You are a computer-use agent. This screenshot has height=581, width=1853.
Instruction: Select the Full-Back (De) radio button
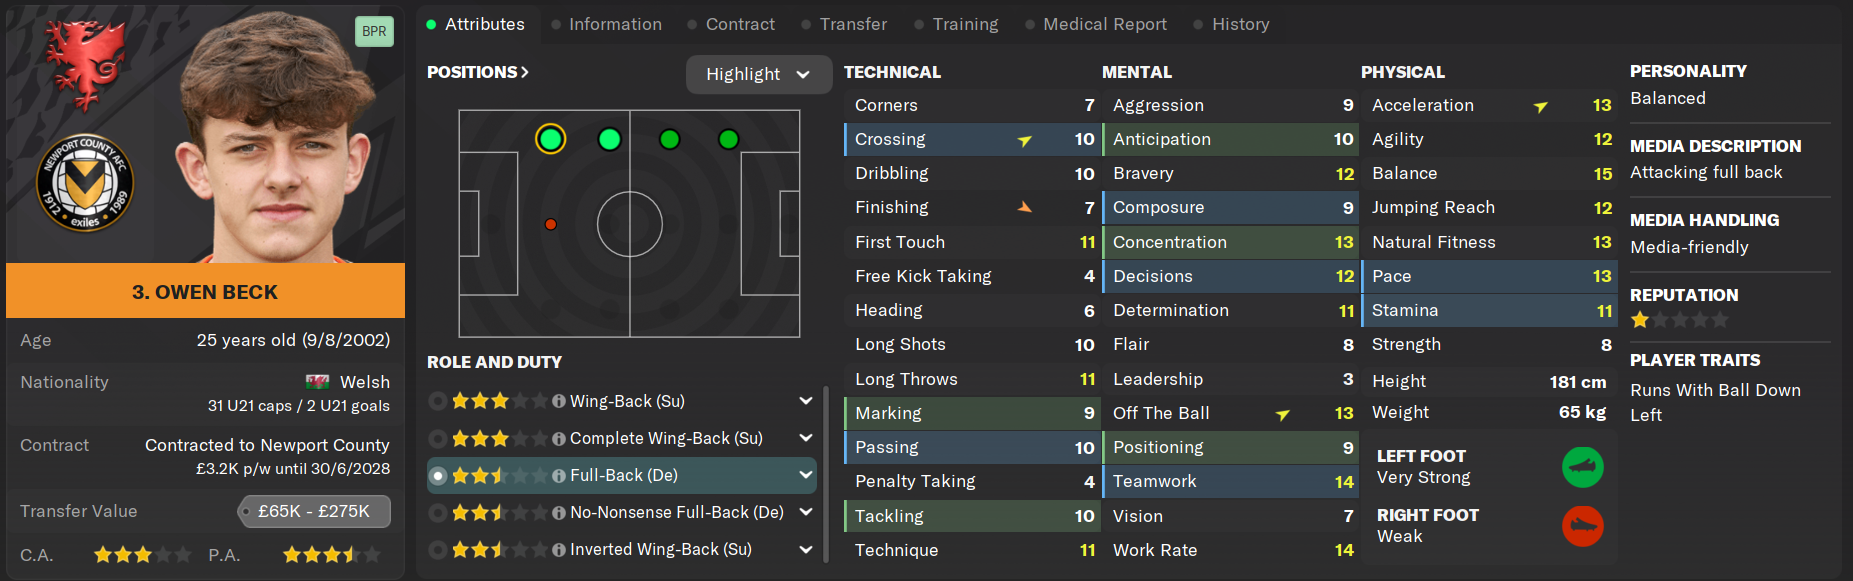click(437, 476)
